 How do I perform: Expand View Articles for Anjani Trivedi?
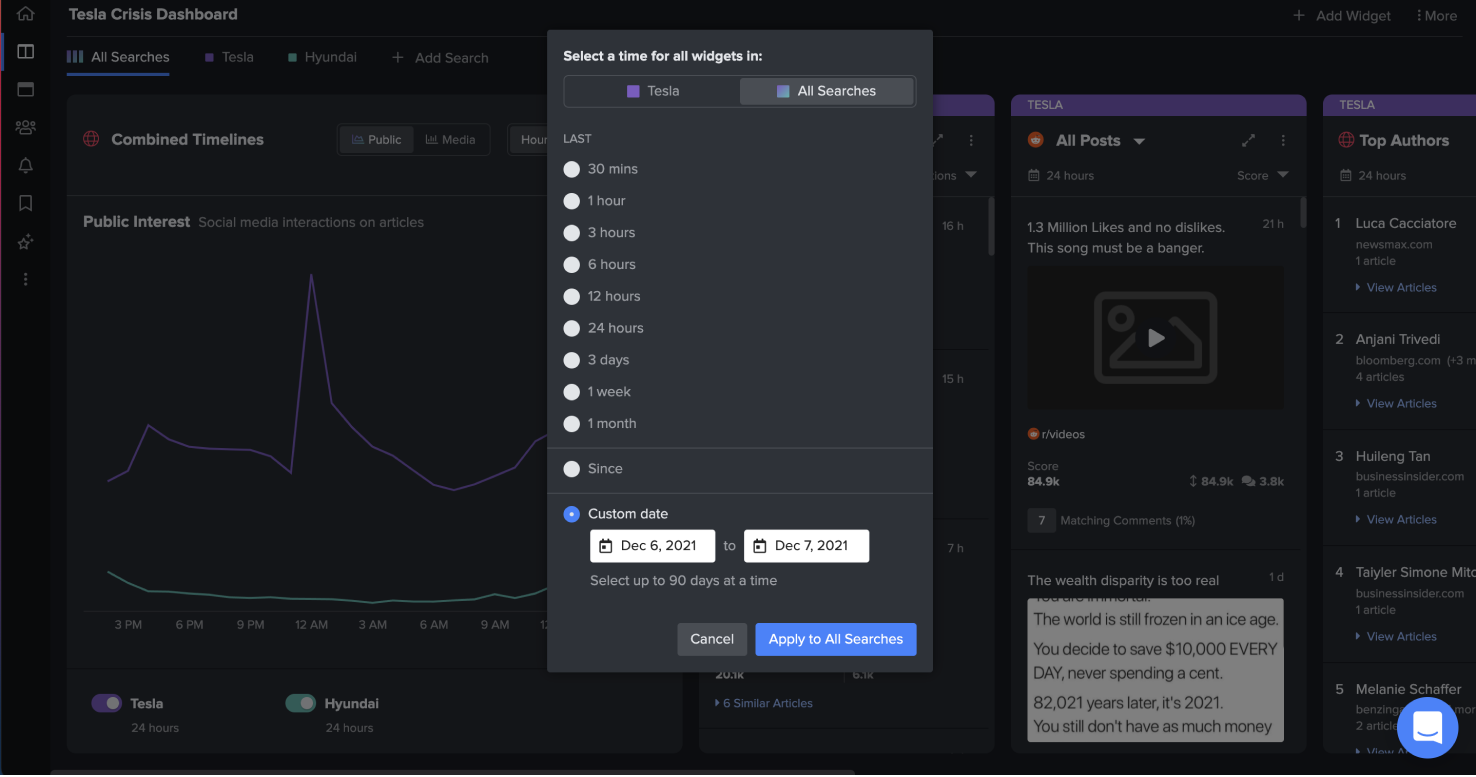1396,403
